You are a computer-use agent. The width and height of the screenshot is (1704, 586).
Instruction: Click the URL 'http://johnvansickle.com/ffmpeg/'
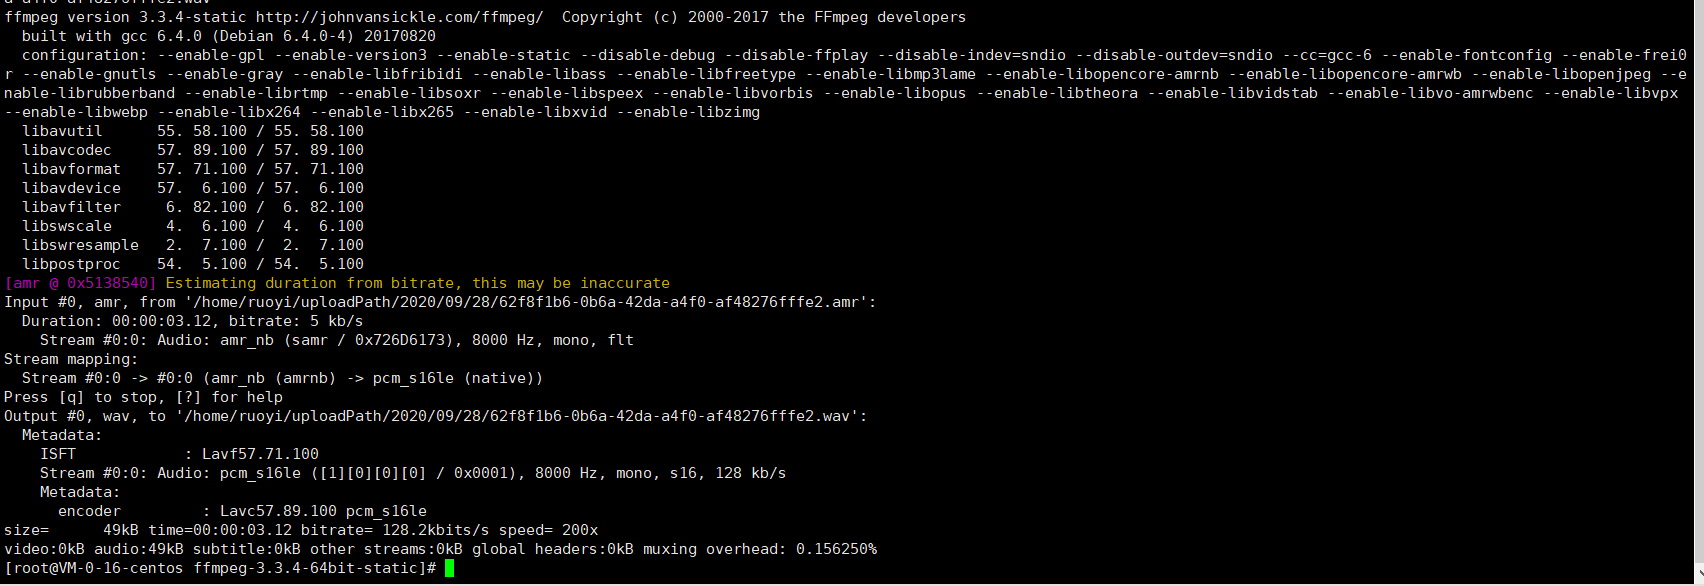[400, 17]
